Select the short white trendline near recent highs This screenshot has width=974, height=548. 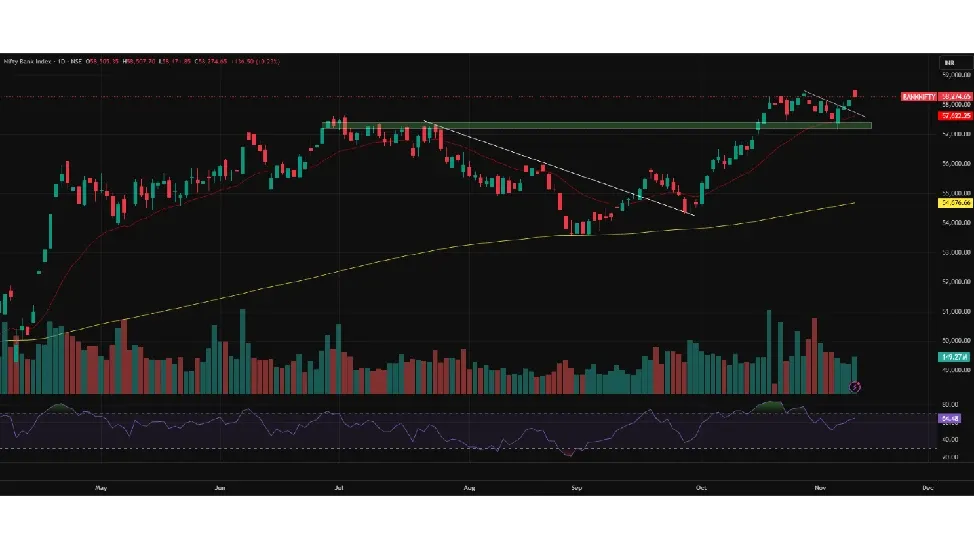point(835,105)
